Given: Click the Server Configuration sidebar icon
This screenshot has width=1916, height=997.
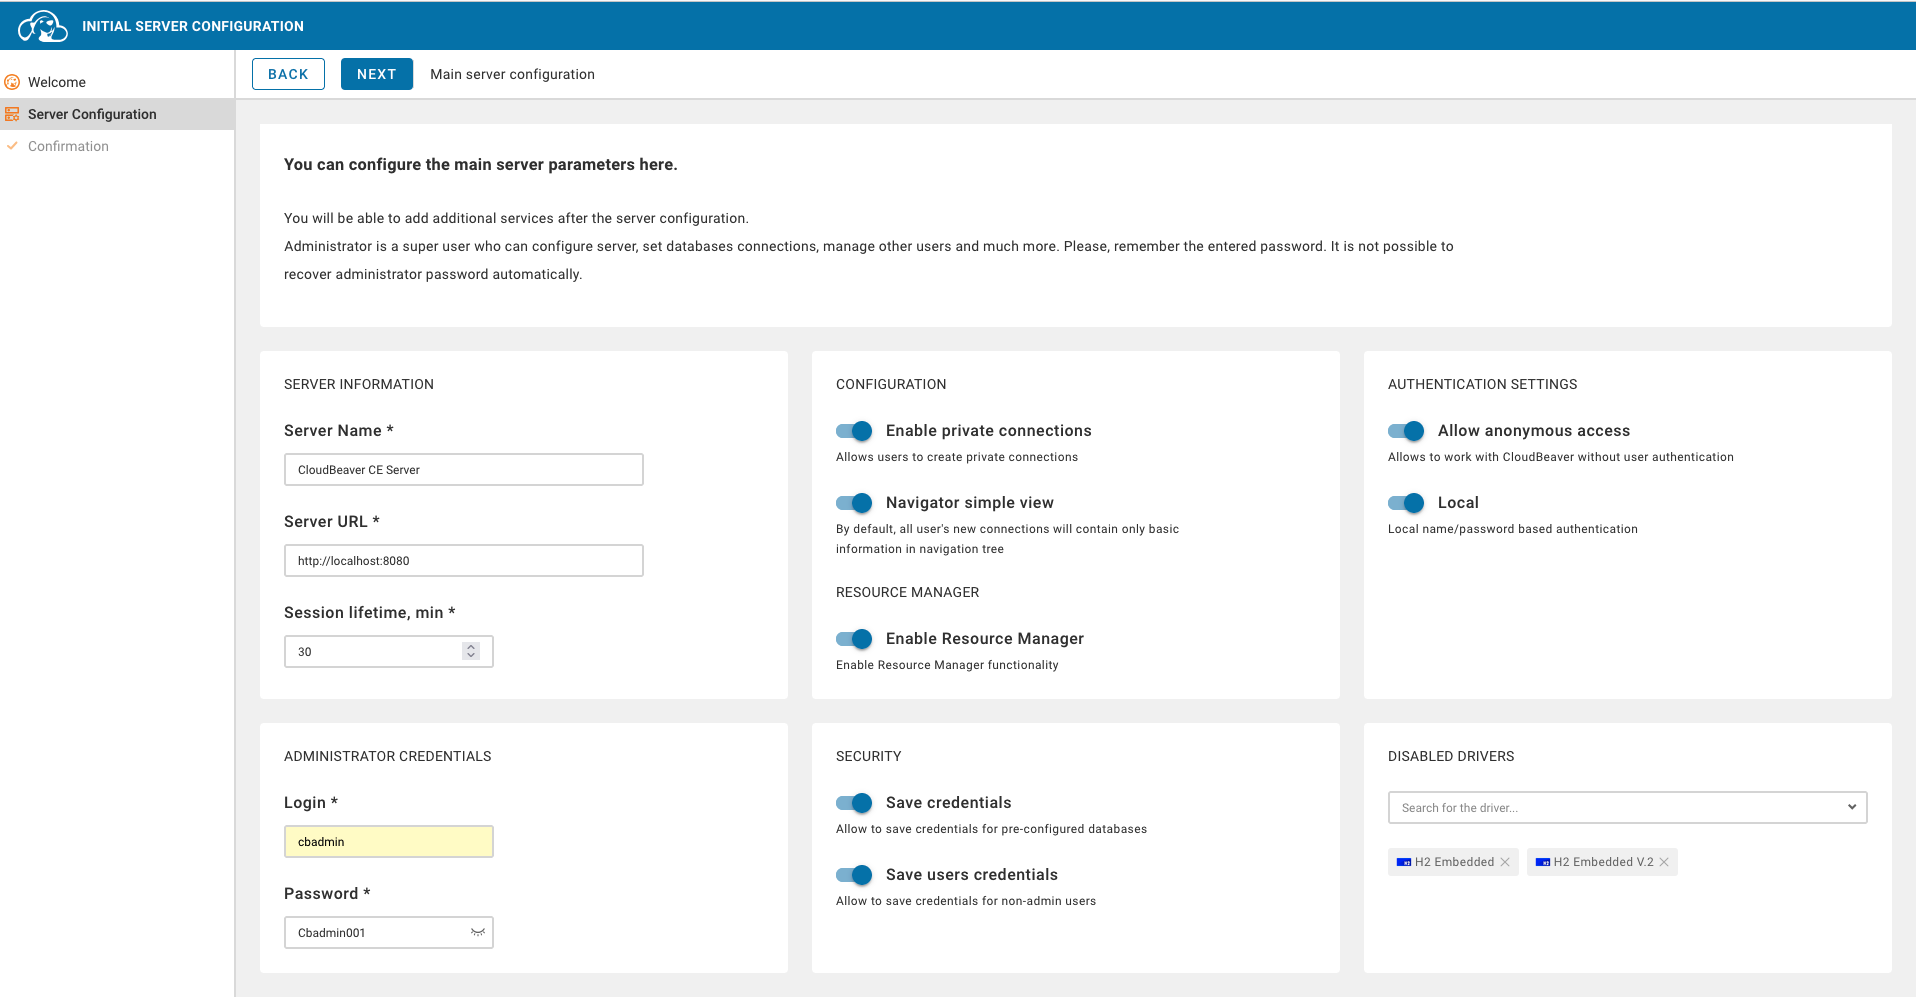Looking at the screenshot, I should tap(12, 114).
